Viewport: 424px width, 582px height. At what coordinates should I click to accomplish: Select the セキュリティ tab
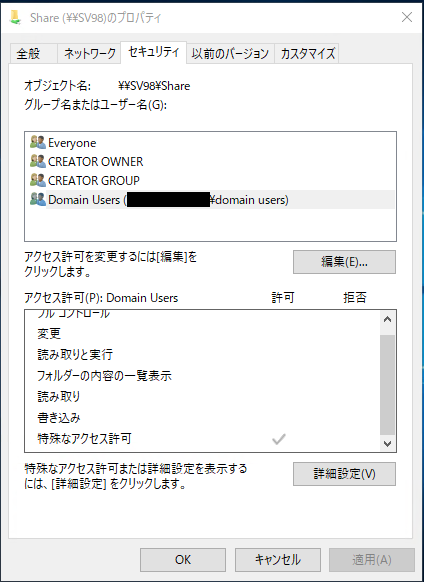point(153,53)
